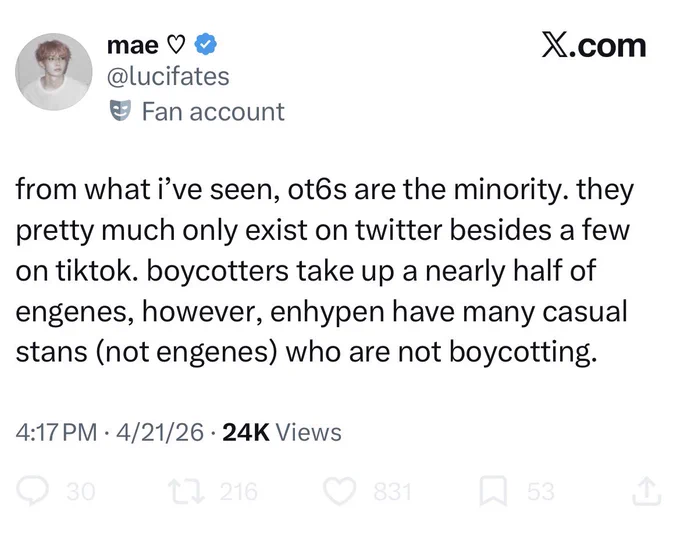Click the blue verified checkmark badge
This screenshot has width=680, height=542.
click(x=206, y=44)
